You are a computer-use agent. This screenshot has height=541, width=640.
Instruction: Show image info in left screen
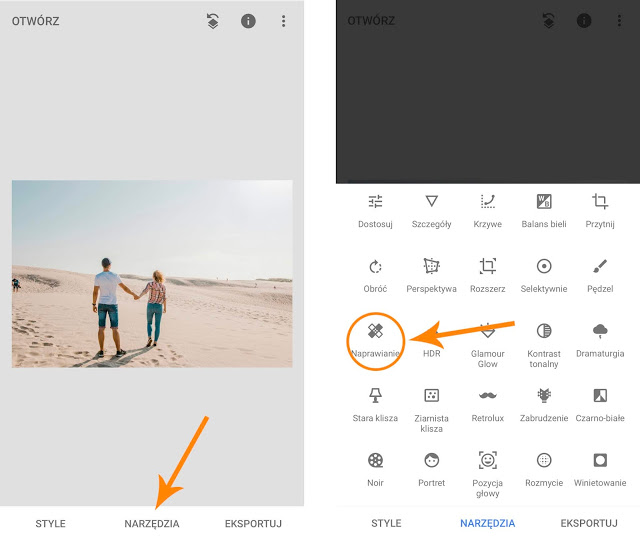pyautogui.click(x=248, y=21)
